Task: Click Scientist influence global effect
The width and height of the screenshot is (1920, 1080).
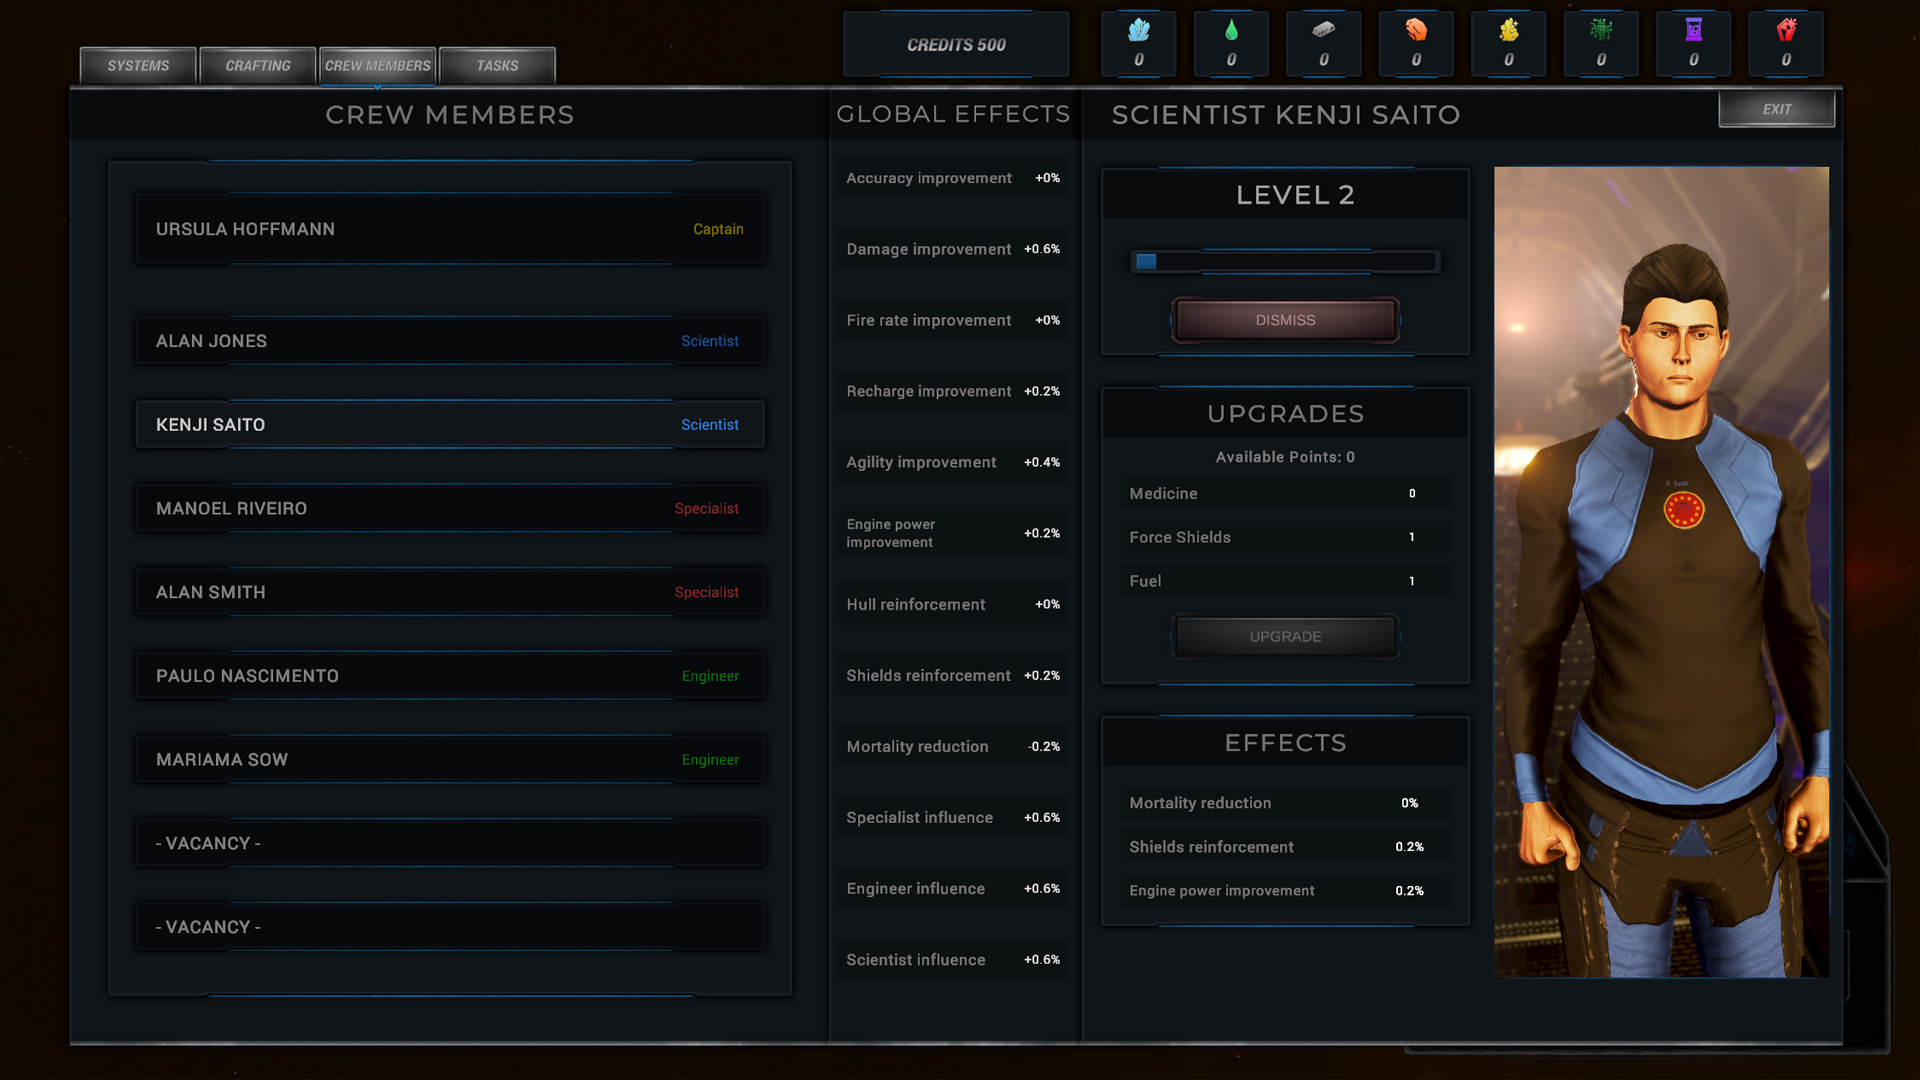Action: [x=953, y=959]
